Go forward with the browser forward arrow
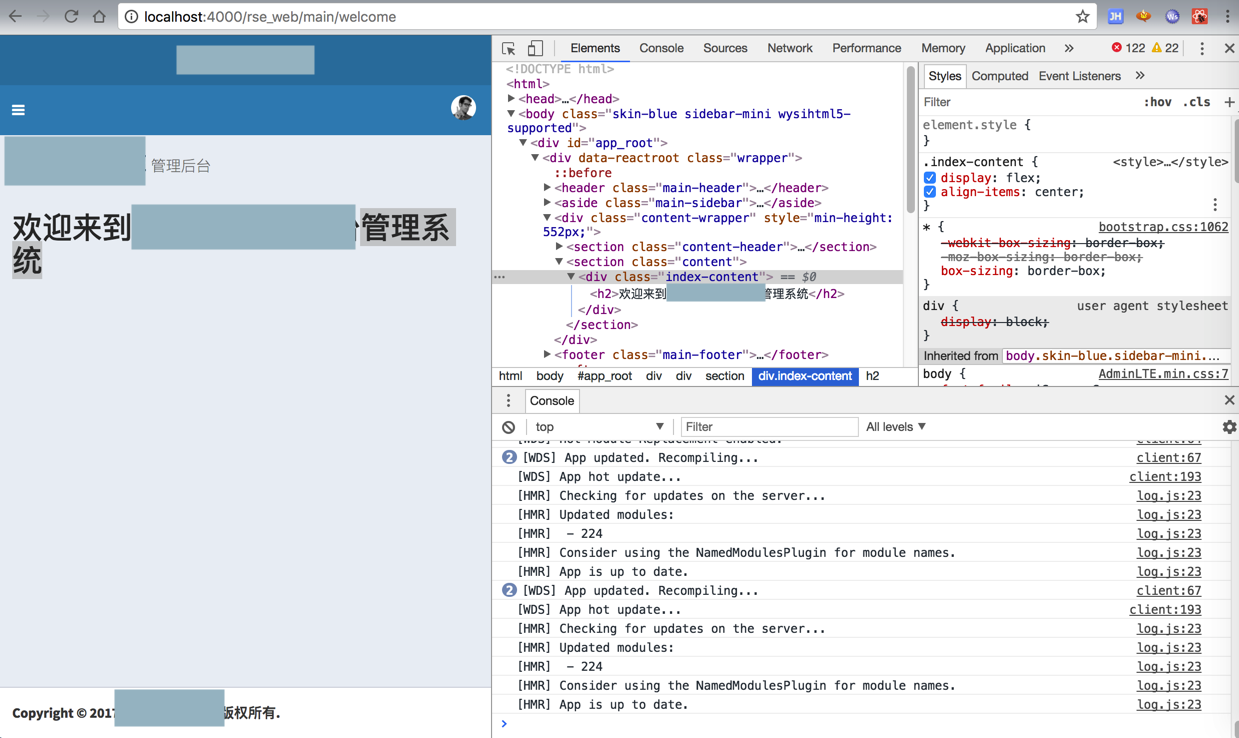This screenshot has height=738, width=1239. [43, 16]
